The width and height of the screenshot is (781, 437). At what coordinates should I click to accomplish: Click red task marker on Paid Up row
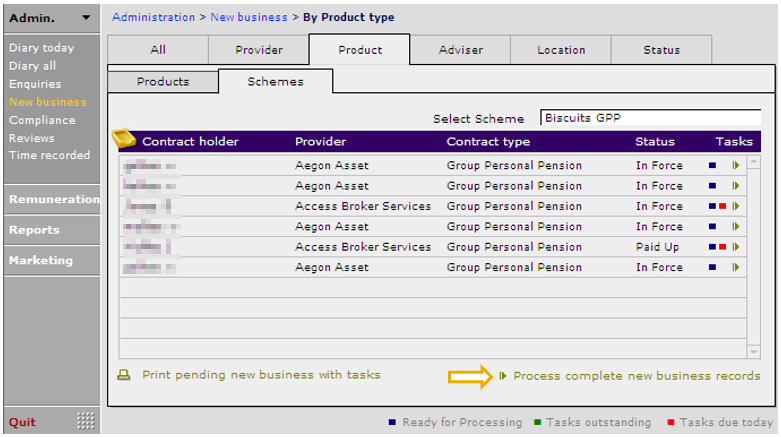[x=722, y=247]
